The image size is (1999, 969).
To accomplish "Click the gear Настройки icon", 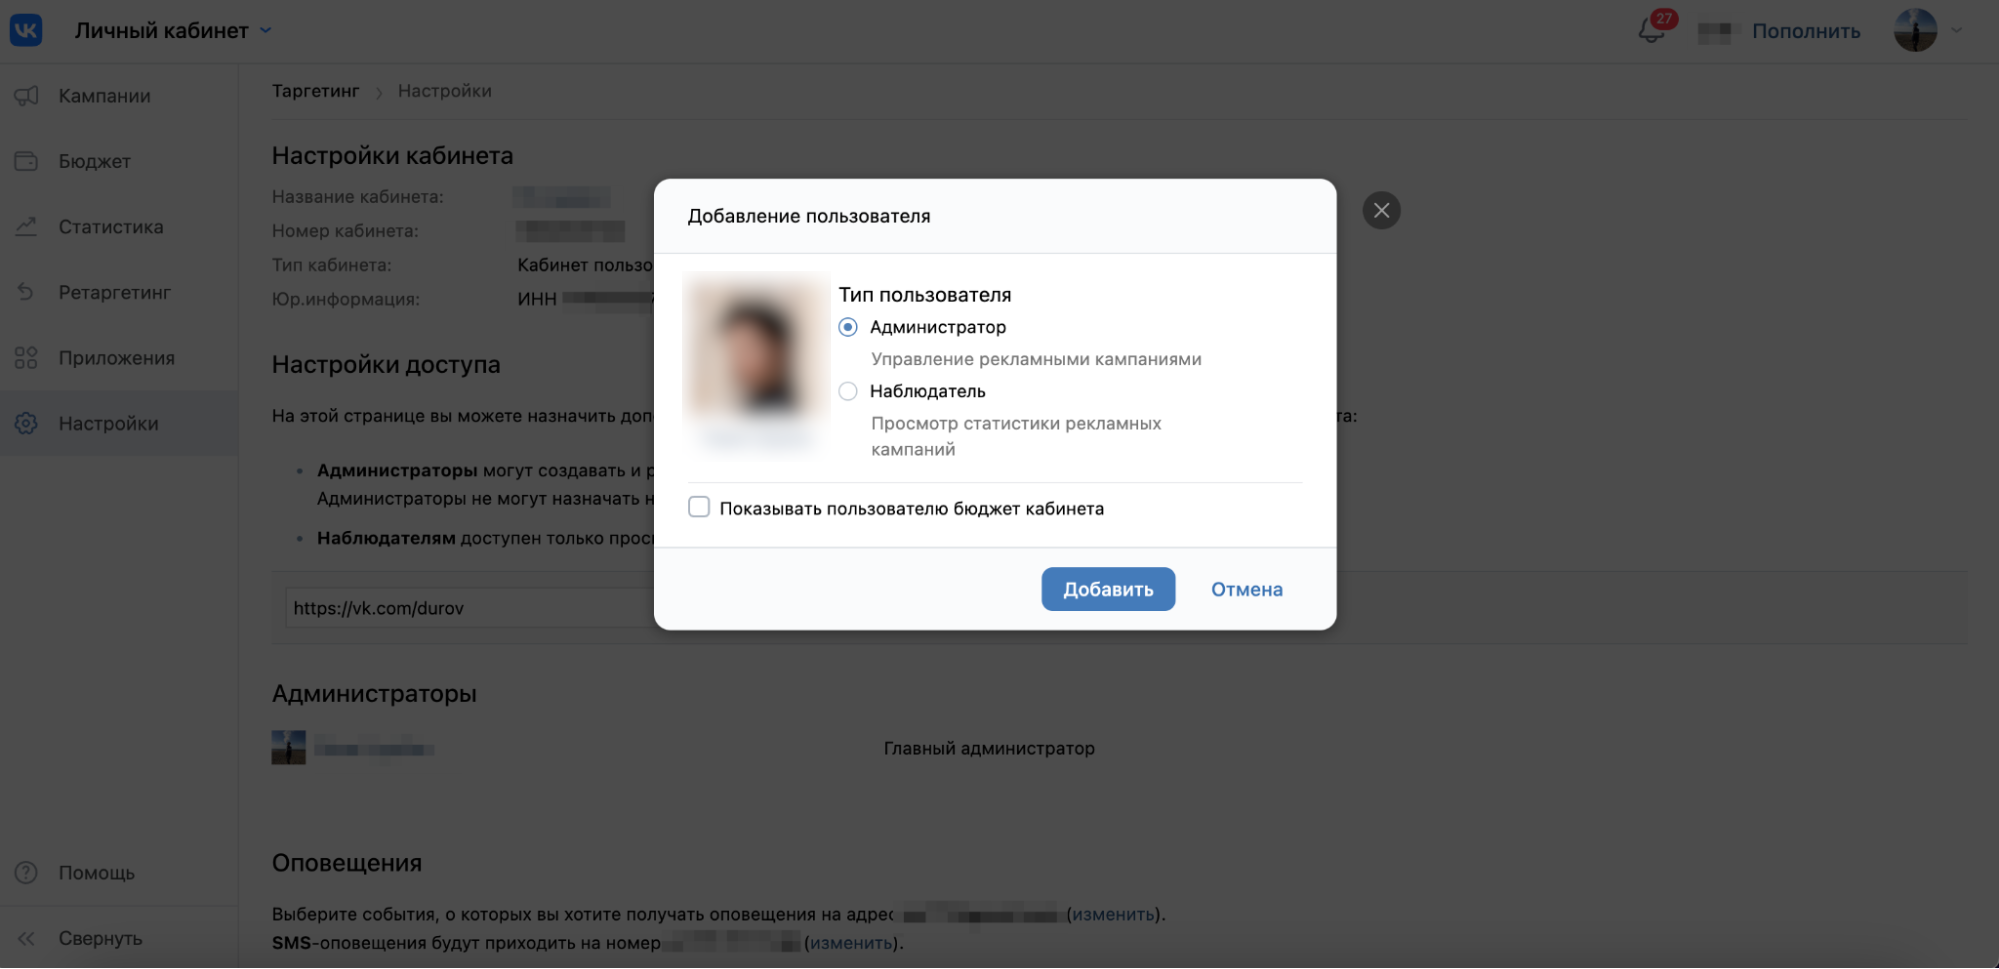I will tap(26, 424).
